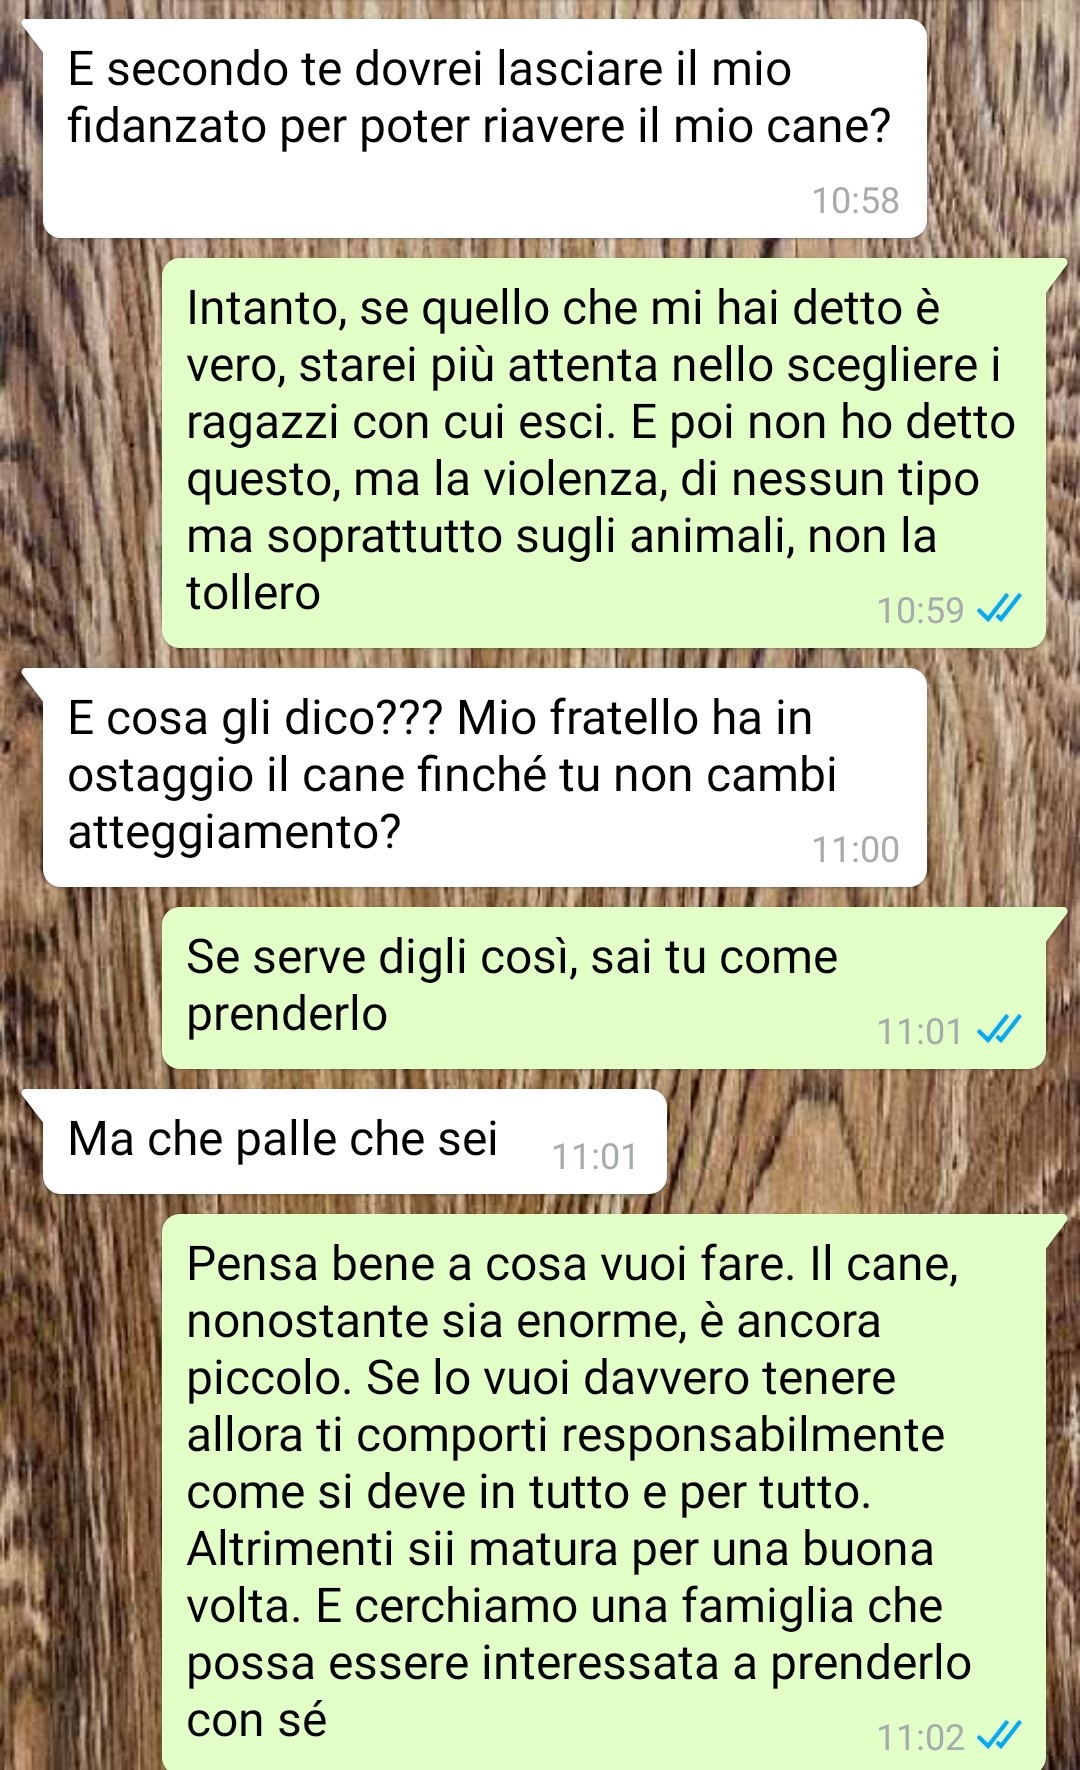Tap the 10:59 timestamp in green bubble
Image resolution: width=1080 pixels, height=1770 pixels.
[920, 610]
